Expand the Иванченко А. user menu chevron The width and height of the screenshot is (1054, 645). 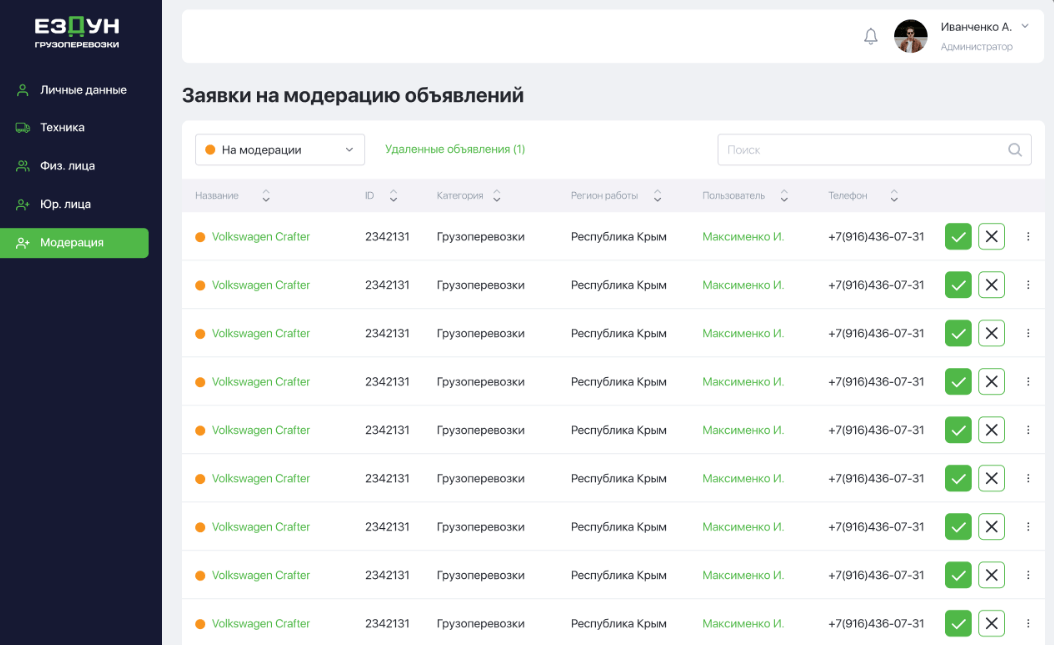coord(1025,26)
